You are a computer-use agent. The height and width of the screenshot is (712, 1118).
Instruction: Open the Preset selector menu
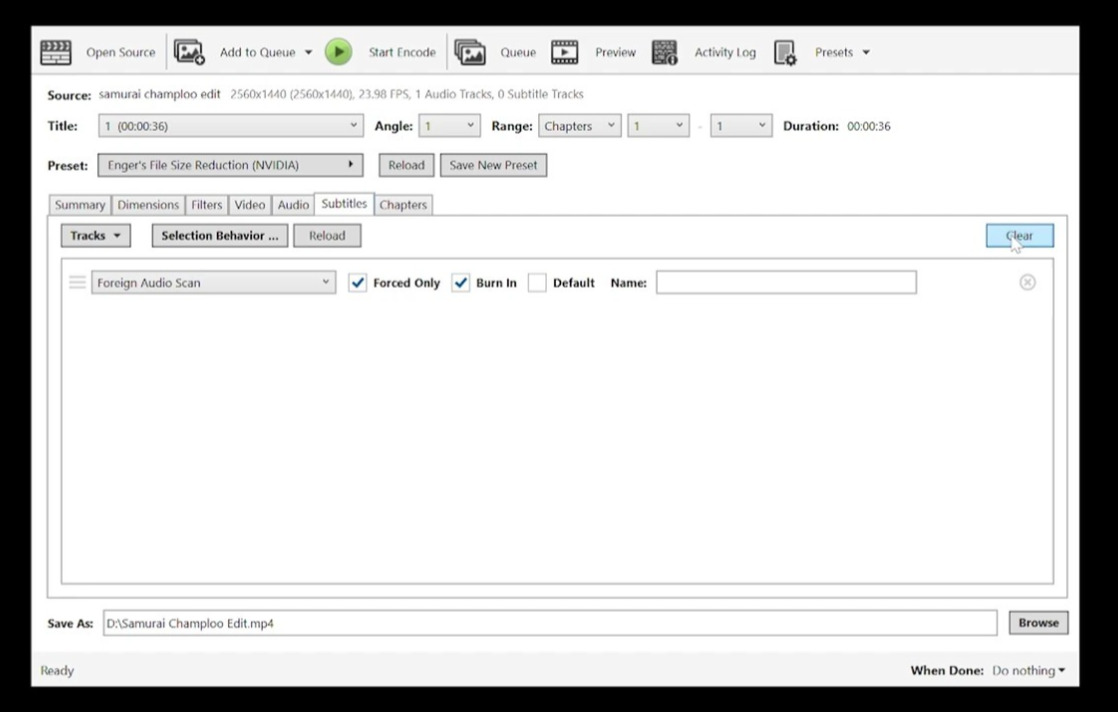coord(230,165)
